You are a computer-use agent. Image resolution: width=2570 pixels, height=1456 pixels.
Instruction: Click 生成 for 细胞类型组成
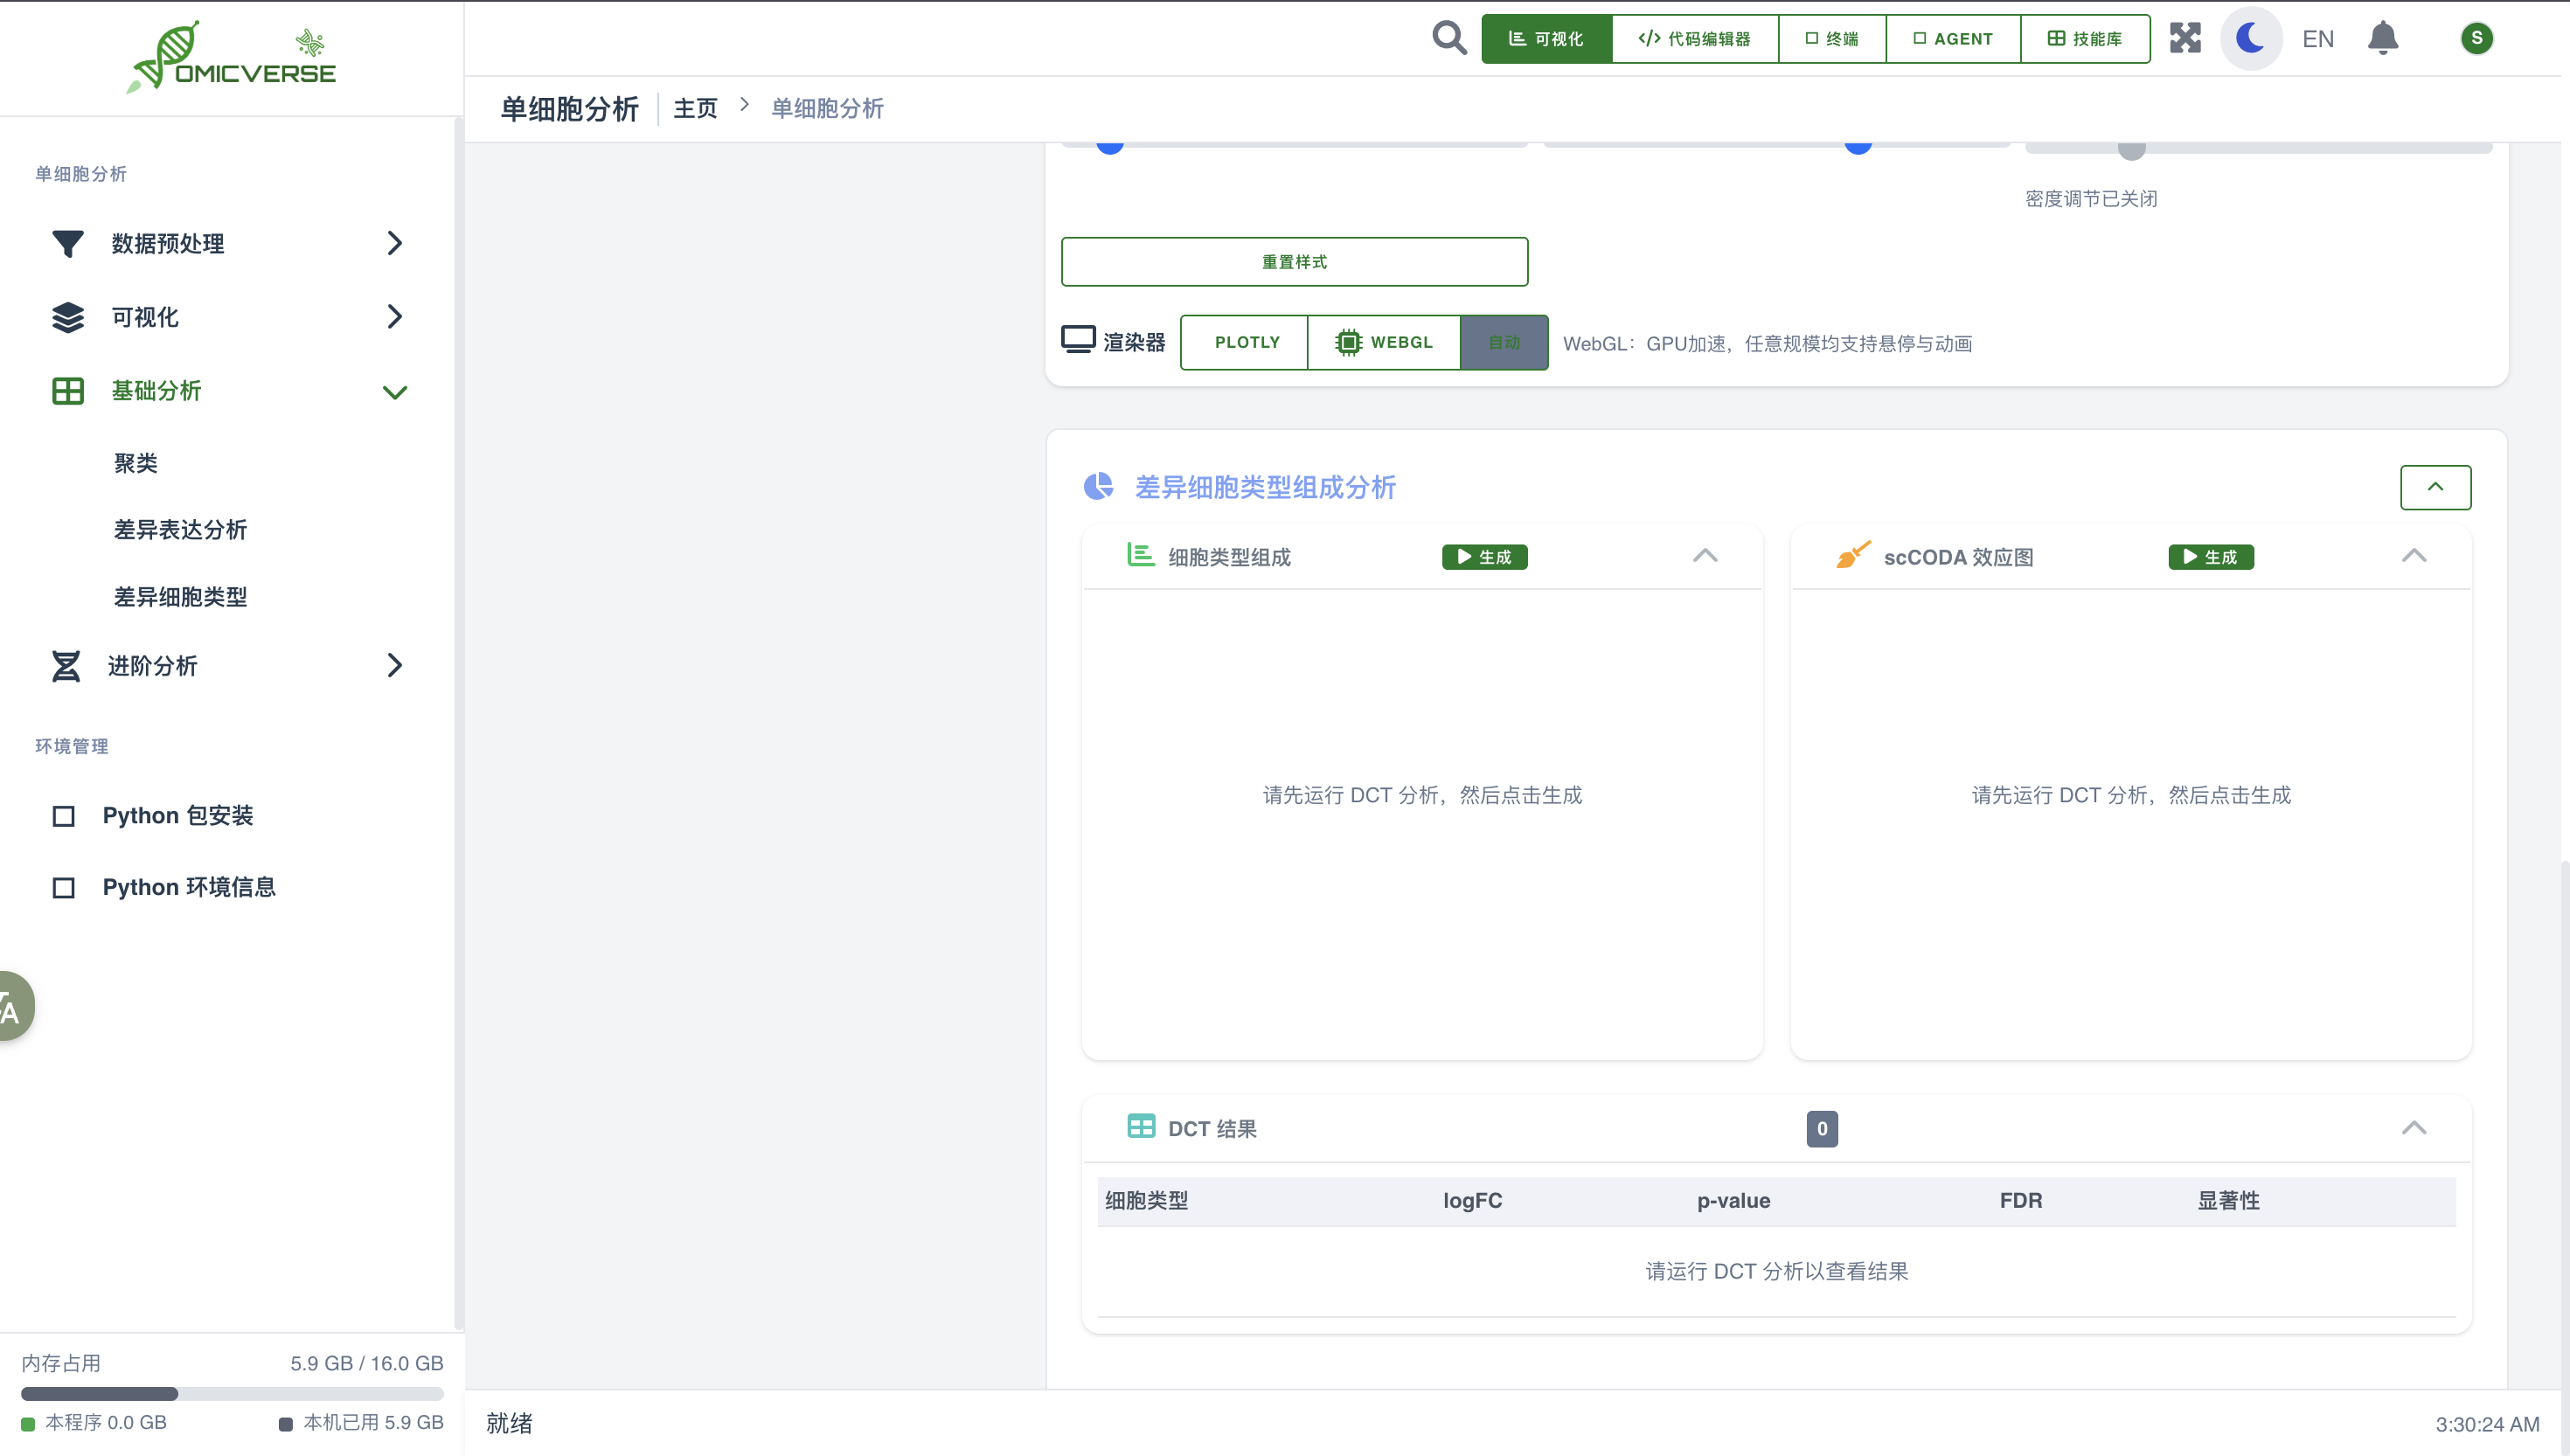(1484, 557)
